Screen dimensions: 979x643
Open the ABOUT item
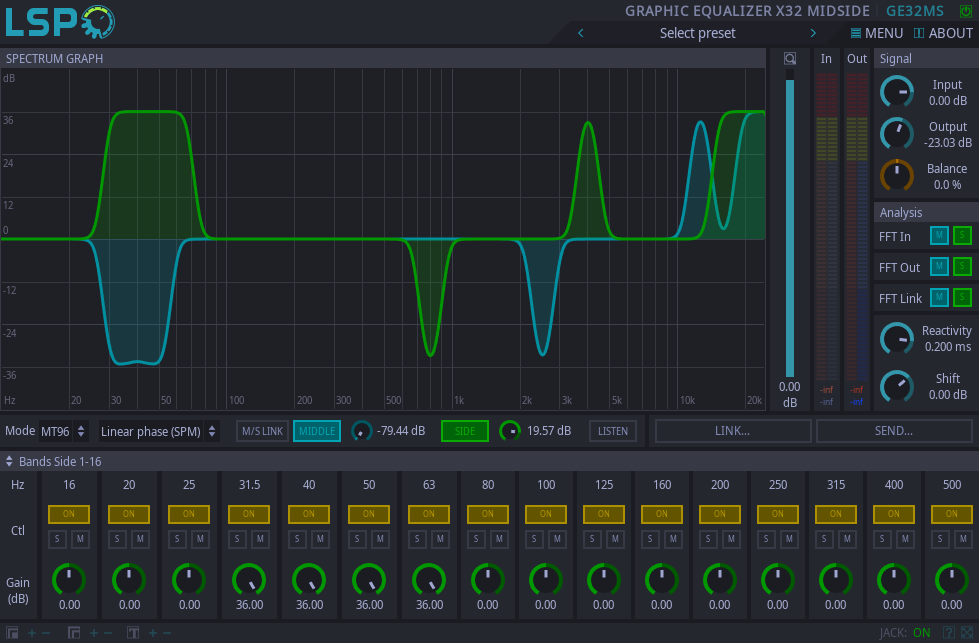point(943,33)
